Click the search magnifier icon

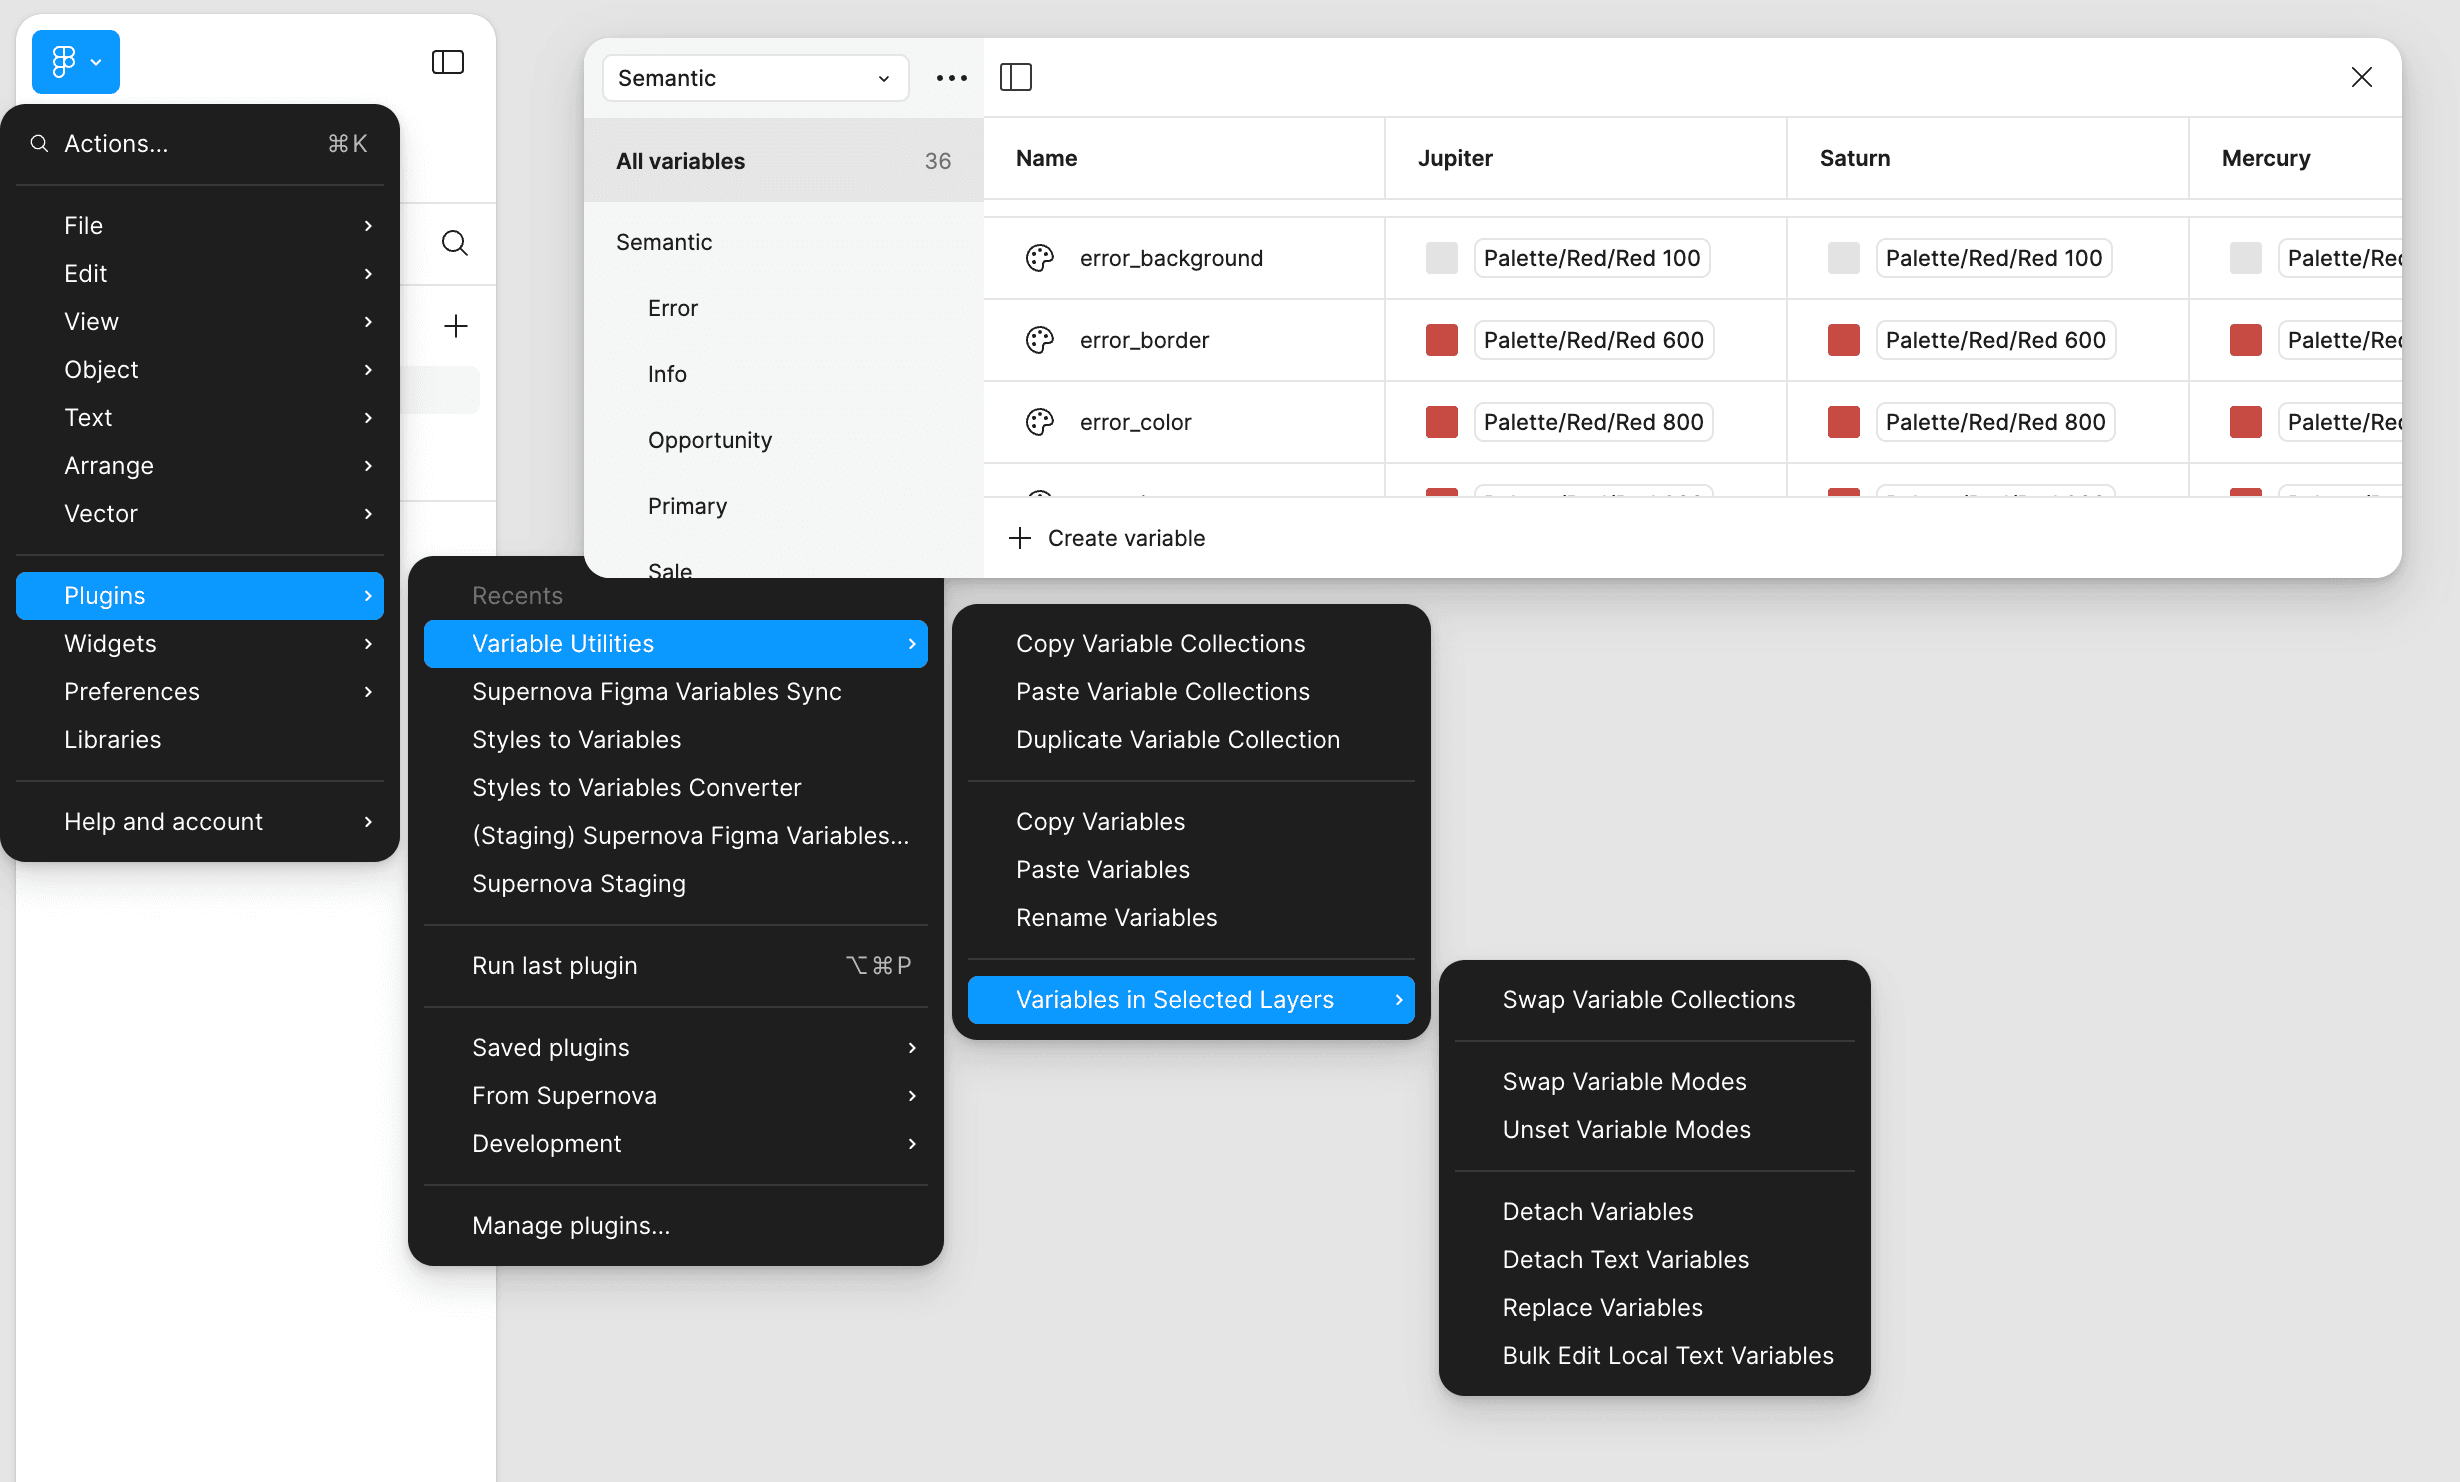coord(455,243)
